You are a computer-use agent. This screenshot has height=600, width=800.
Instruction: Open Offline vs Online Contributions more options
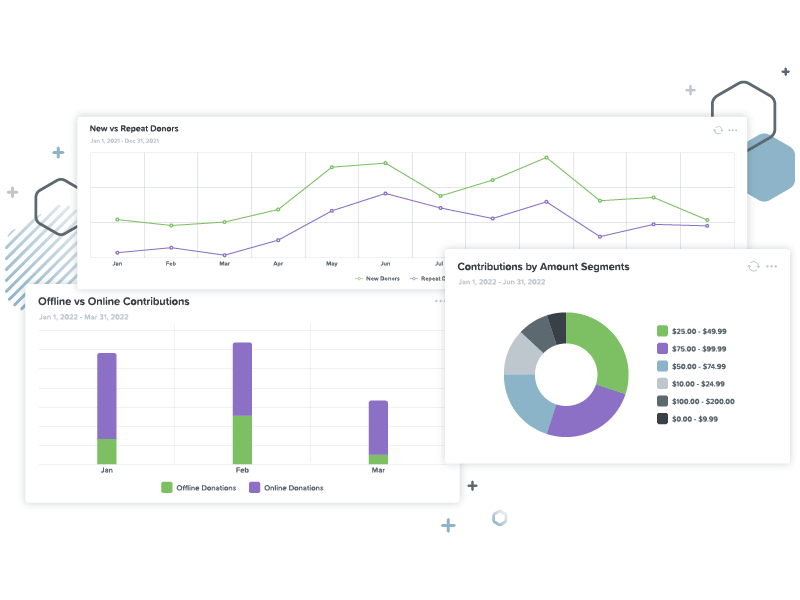pyautogui.click(x=439, y=301)
